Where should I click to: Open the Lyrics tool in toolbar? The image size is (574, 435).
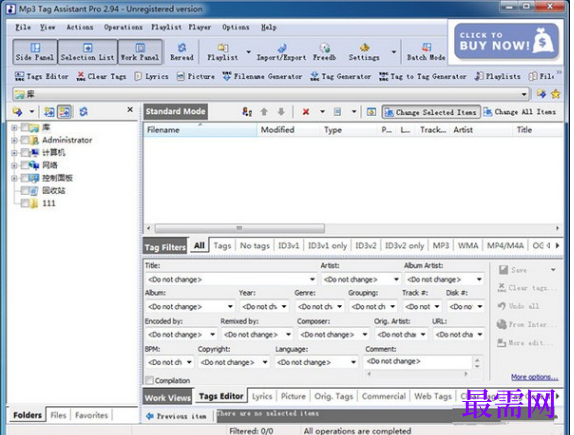[x=152, y=76]
